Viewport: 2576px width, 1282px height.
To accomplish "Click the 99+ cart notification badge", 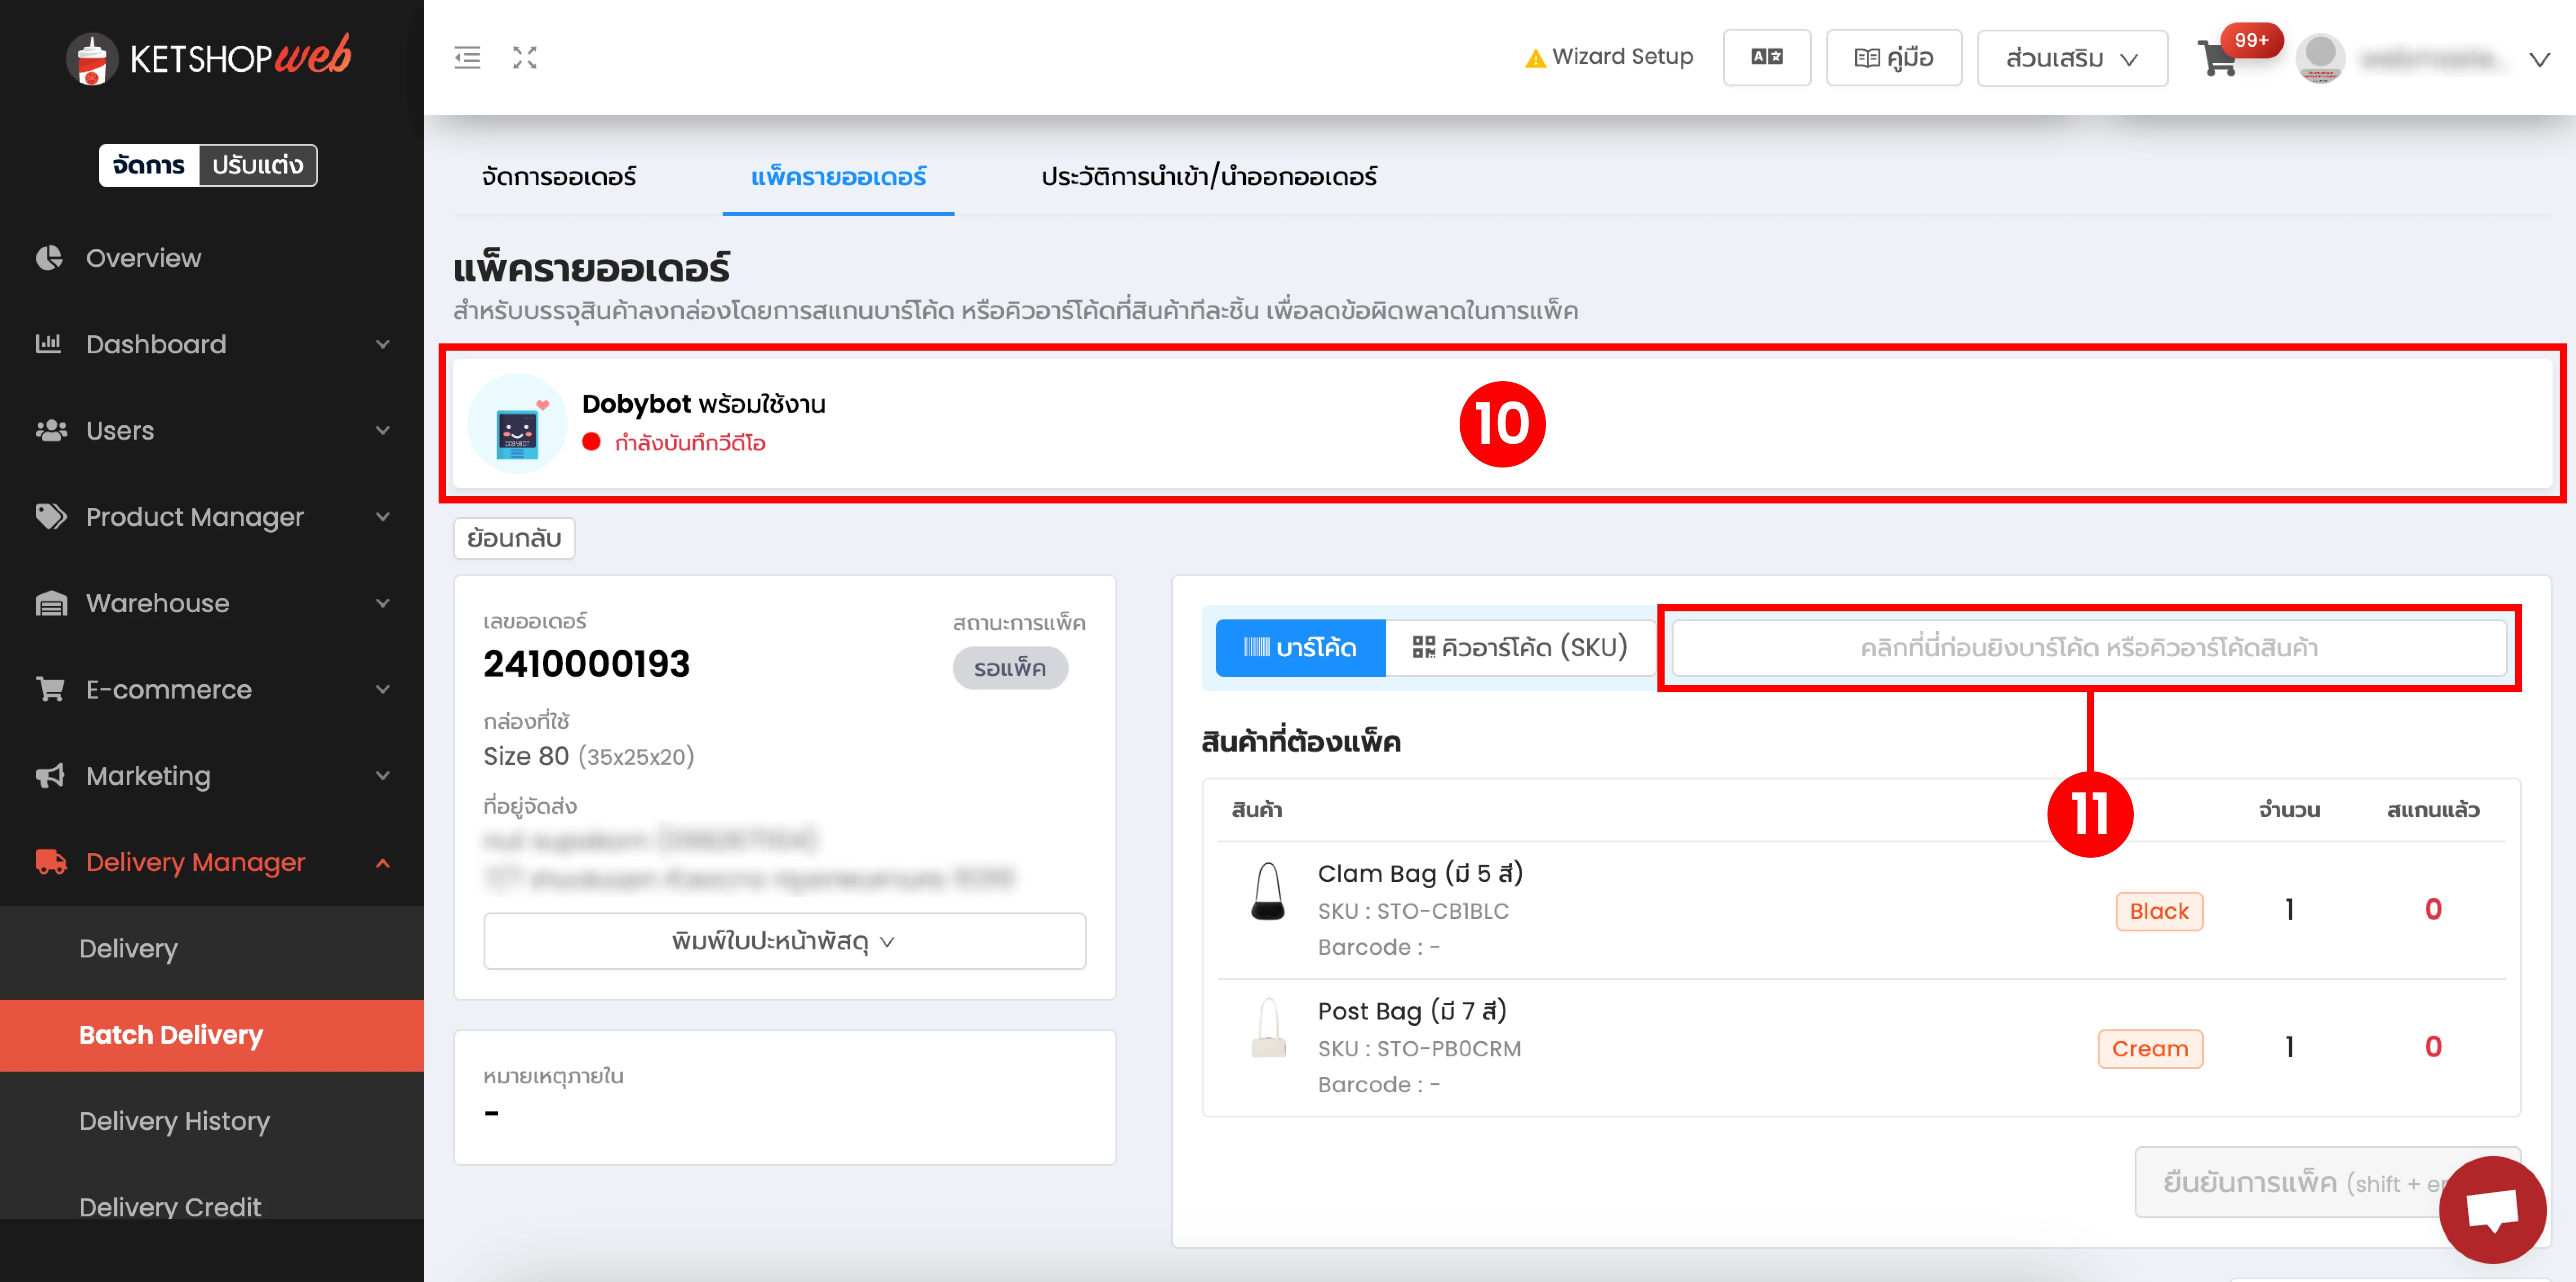I will 2251,40.
